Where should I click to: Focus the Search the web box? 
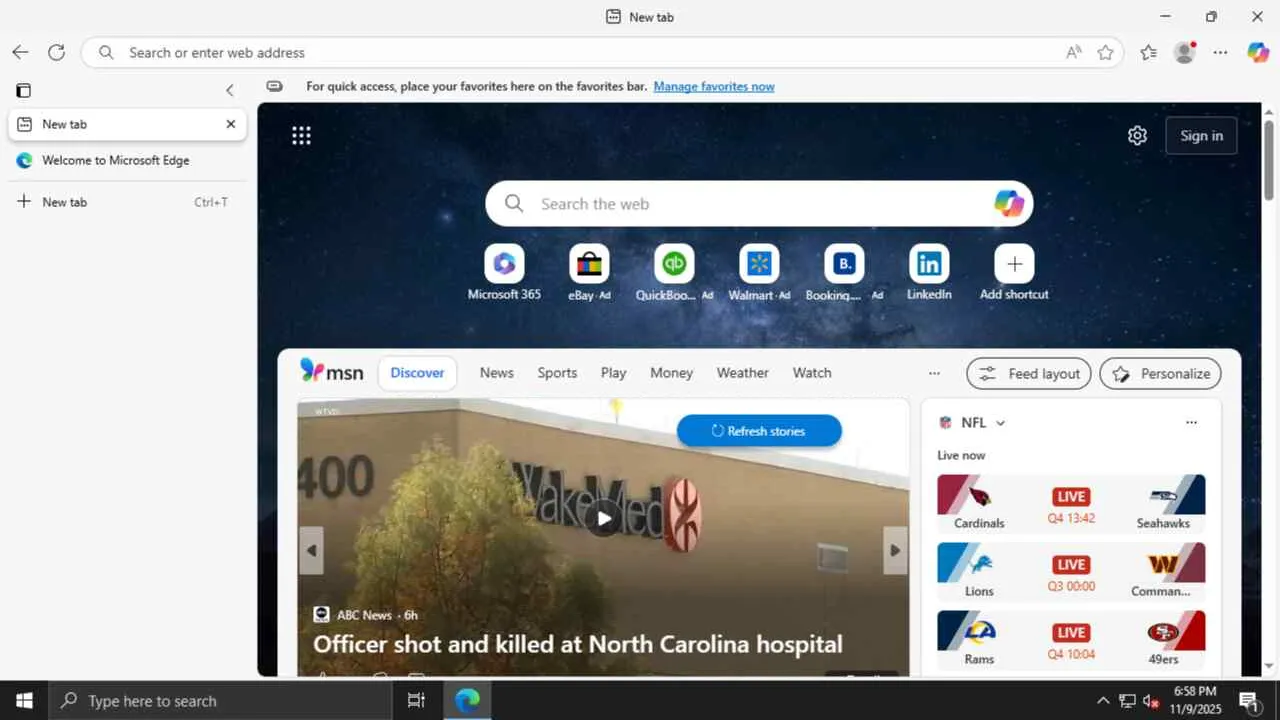coord(759,204)
